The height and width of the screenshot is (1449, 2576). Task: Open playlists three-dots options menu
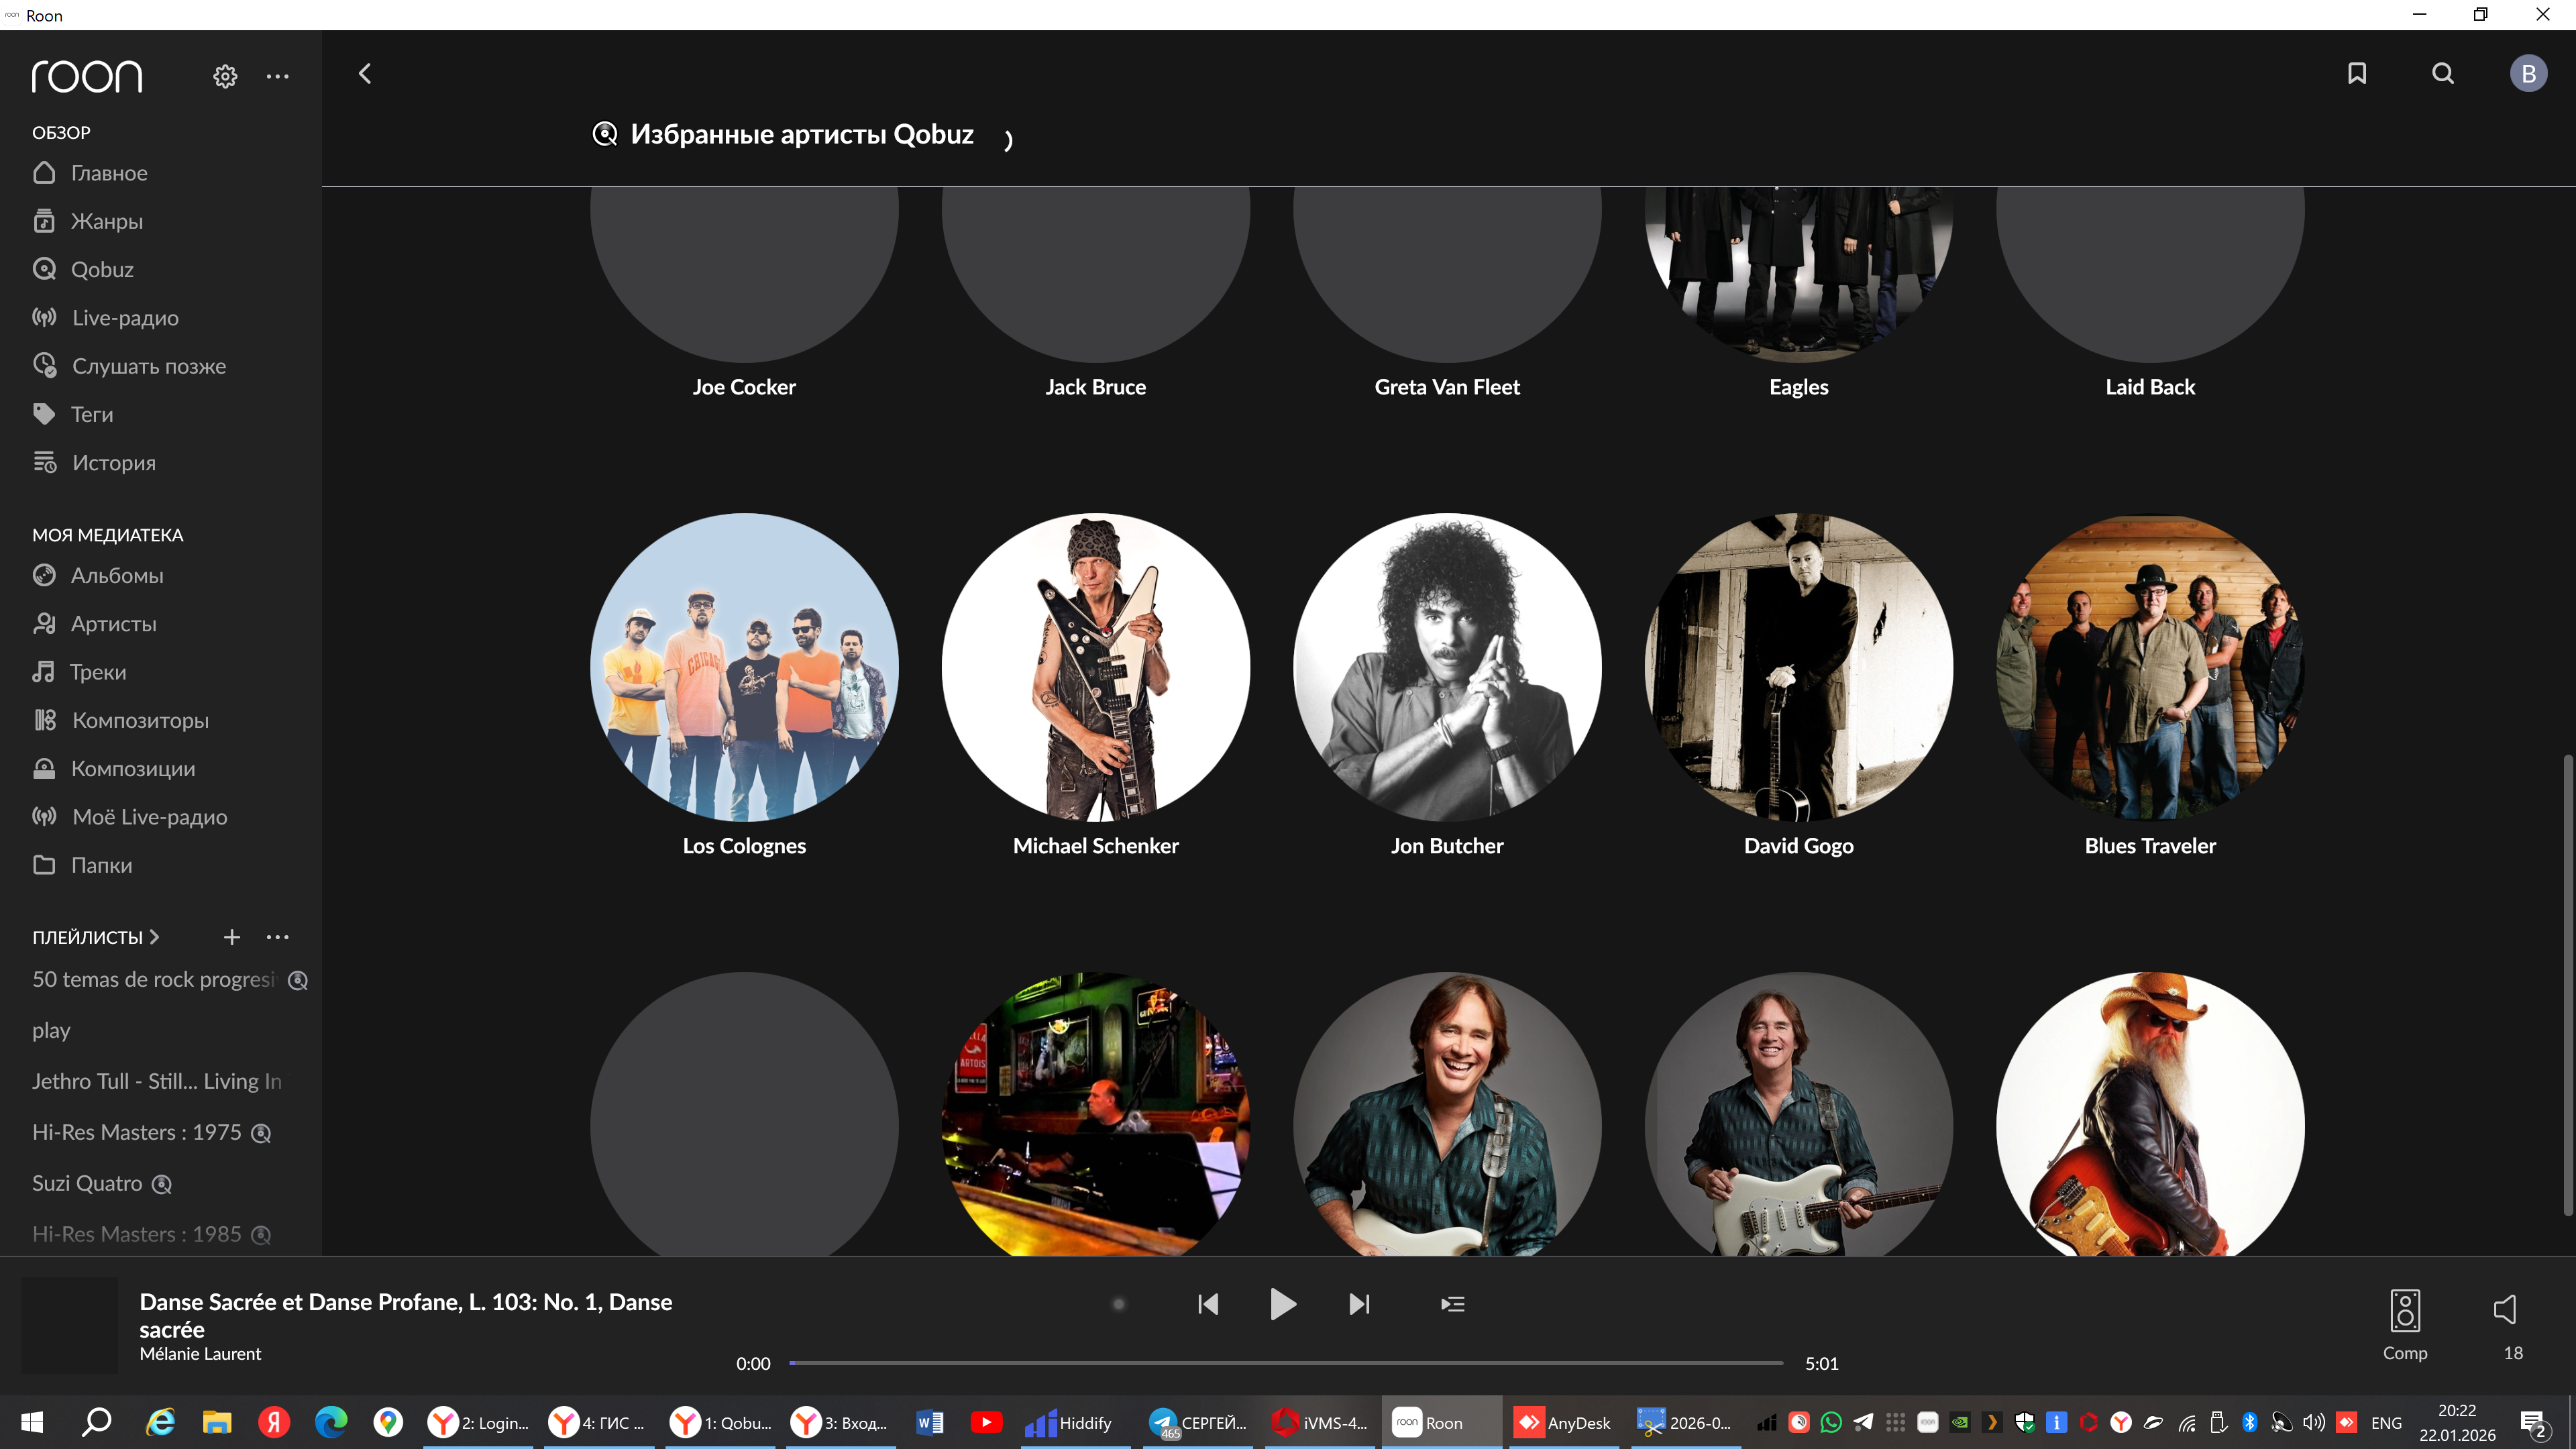[278, 937]
